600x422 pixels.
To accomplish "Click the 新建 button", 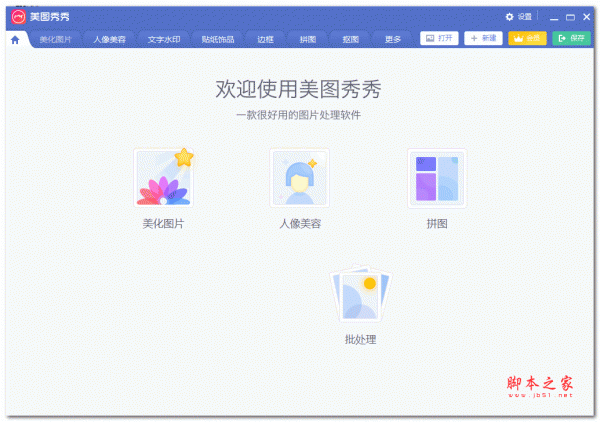I will (x=483, y=38).
